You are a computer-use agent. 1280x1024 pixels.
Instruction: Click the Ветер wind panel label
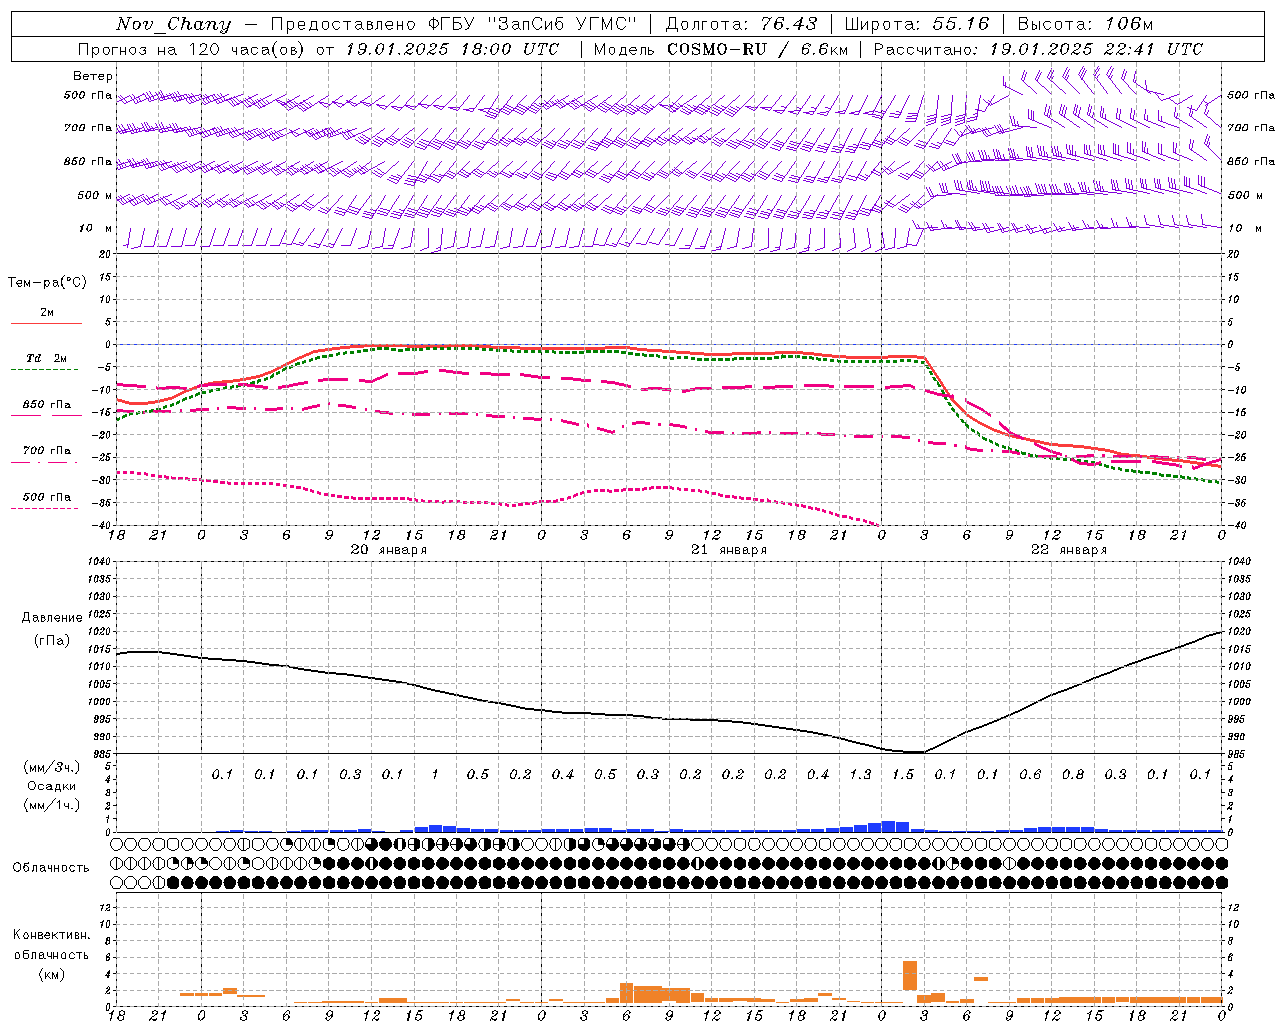(93, 76)
